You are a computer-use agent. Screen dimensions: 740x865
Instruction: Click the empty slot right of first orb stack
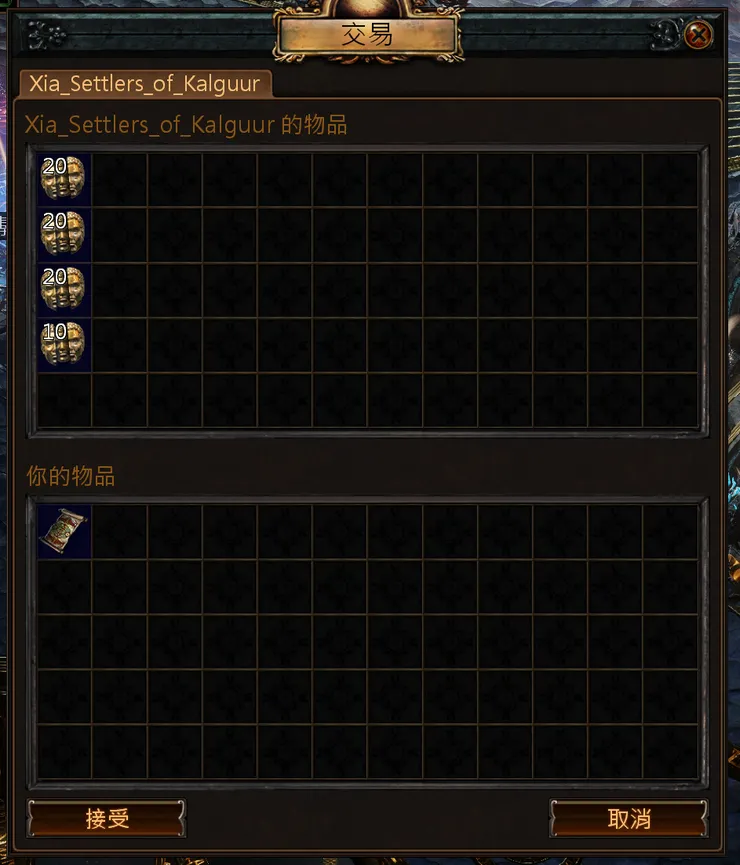click(119, 179)
